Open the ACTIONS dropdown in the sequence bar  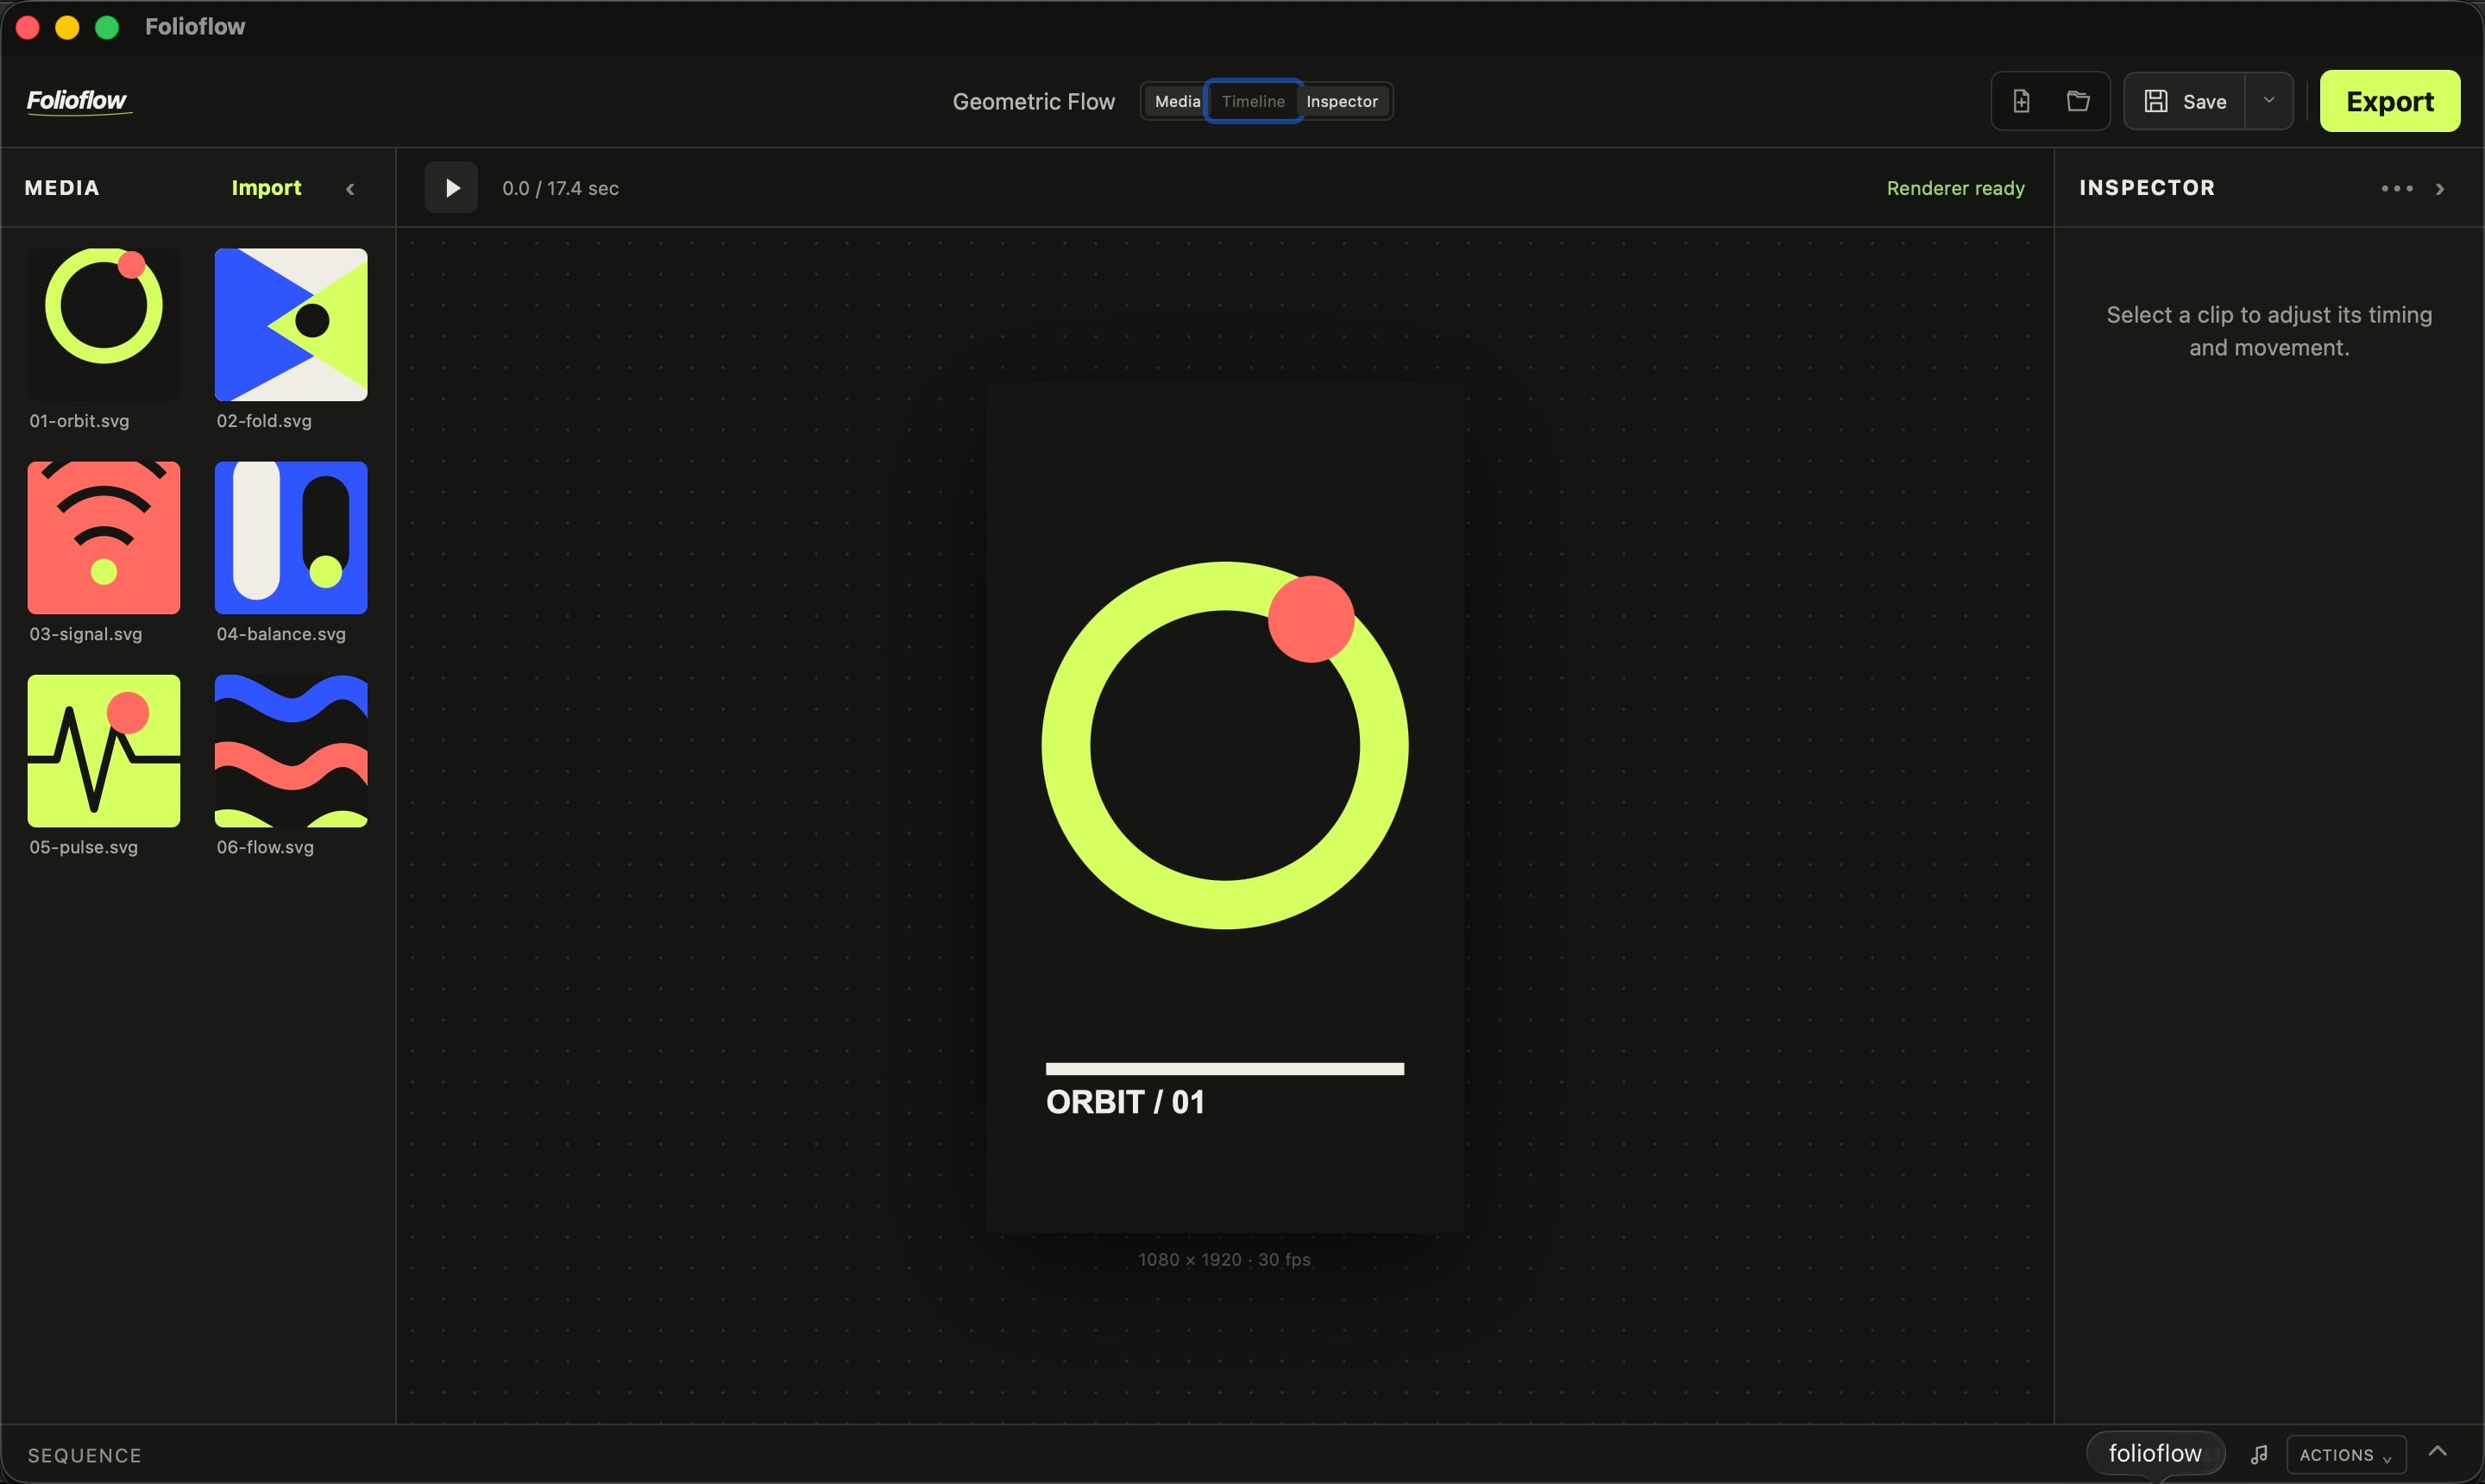coord(2345,1455)
